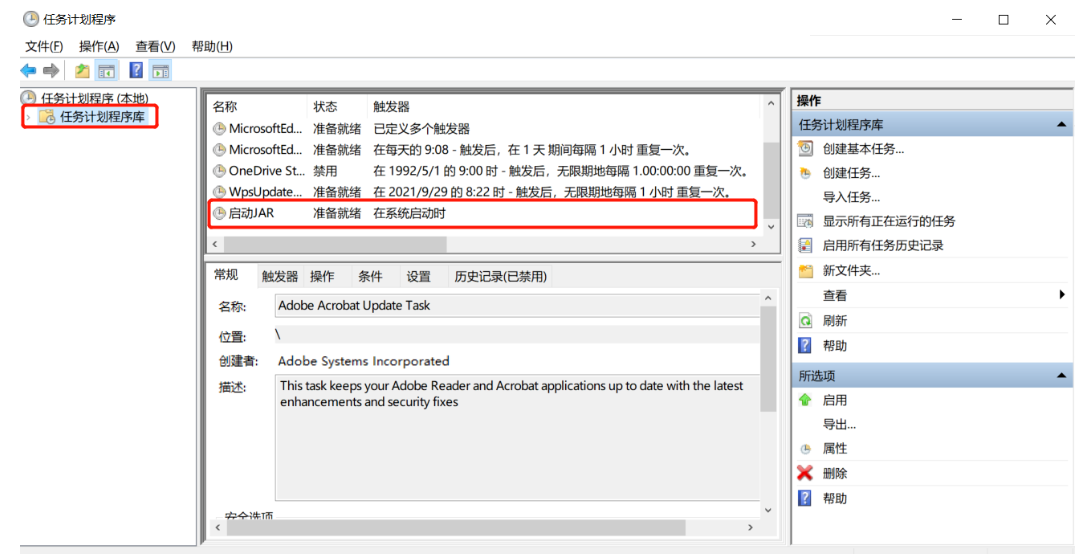This screenshot has height=554, width=1077.
Task: Click the task list vertical scrollbar up arrow
Action: pyautogui.click(x=770, y=104)
